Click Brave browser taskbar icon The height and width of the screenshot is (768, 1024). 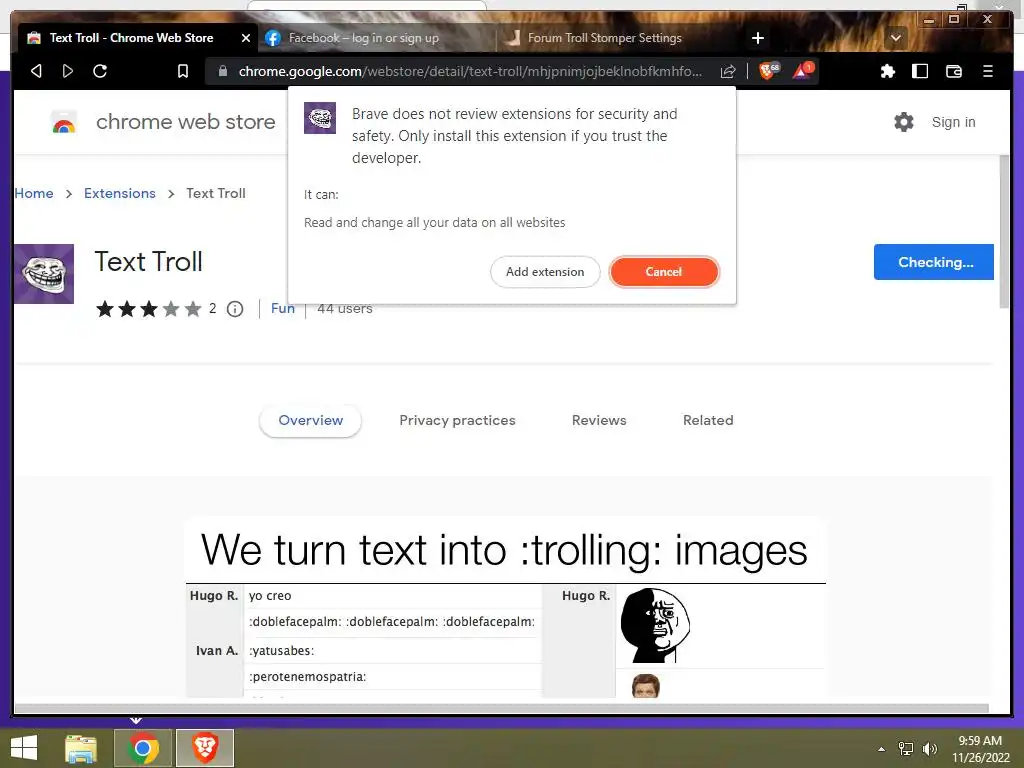click(204, 748)
